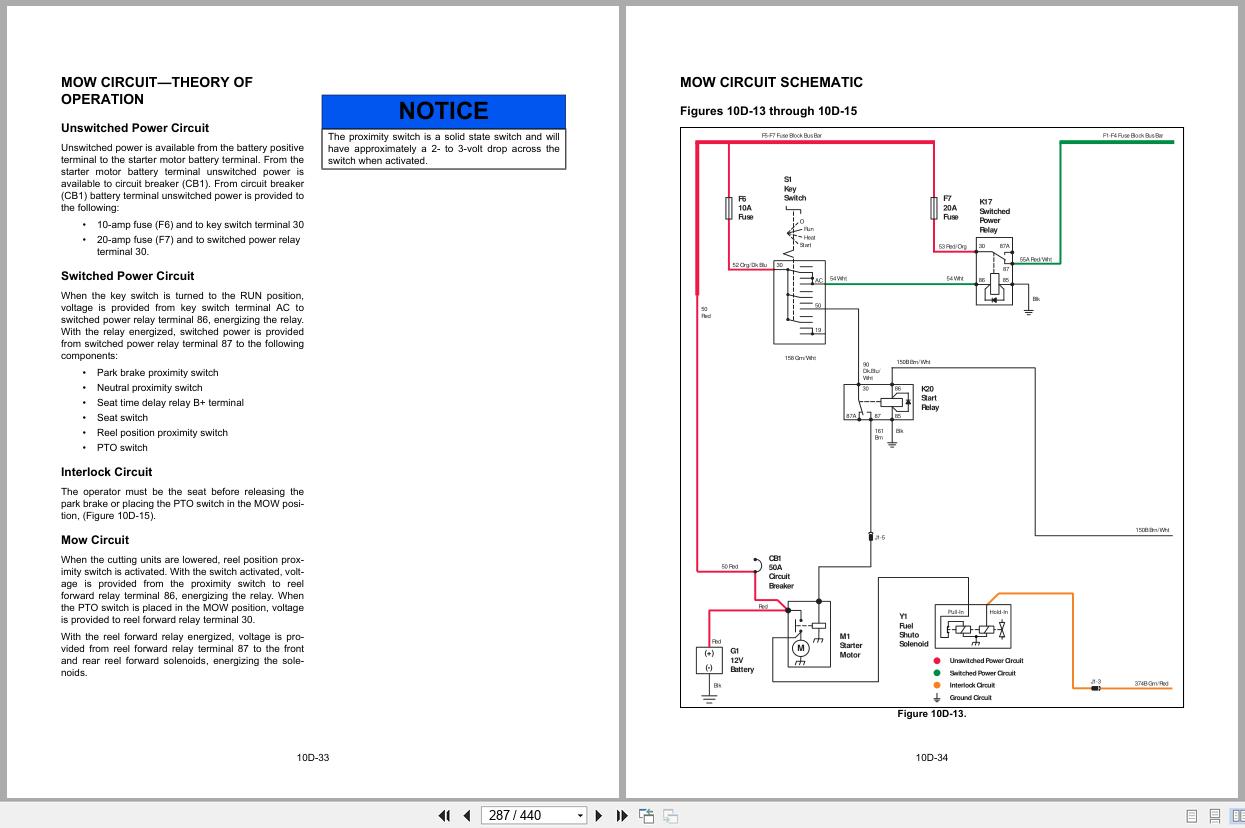Click the MOW CIRCUIT—THEORY OF OPERATION title
1245x828 pixels.
(157, 91)
